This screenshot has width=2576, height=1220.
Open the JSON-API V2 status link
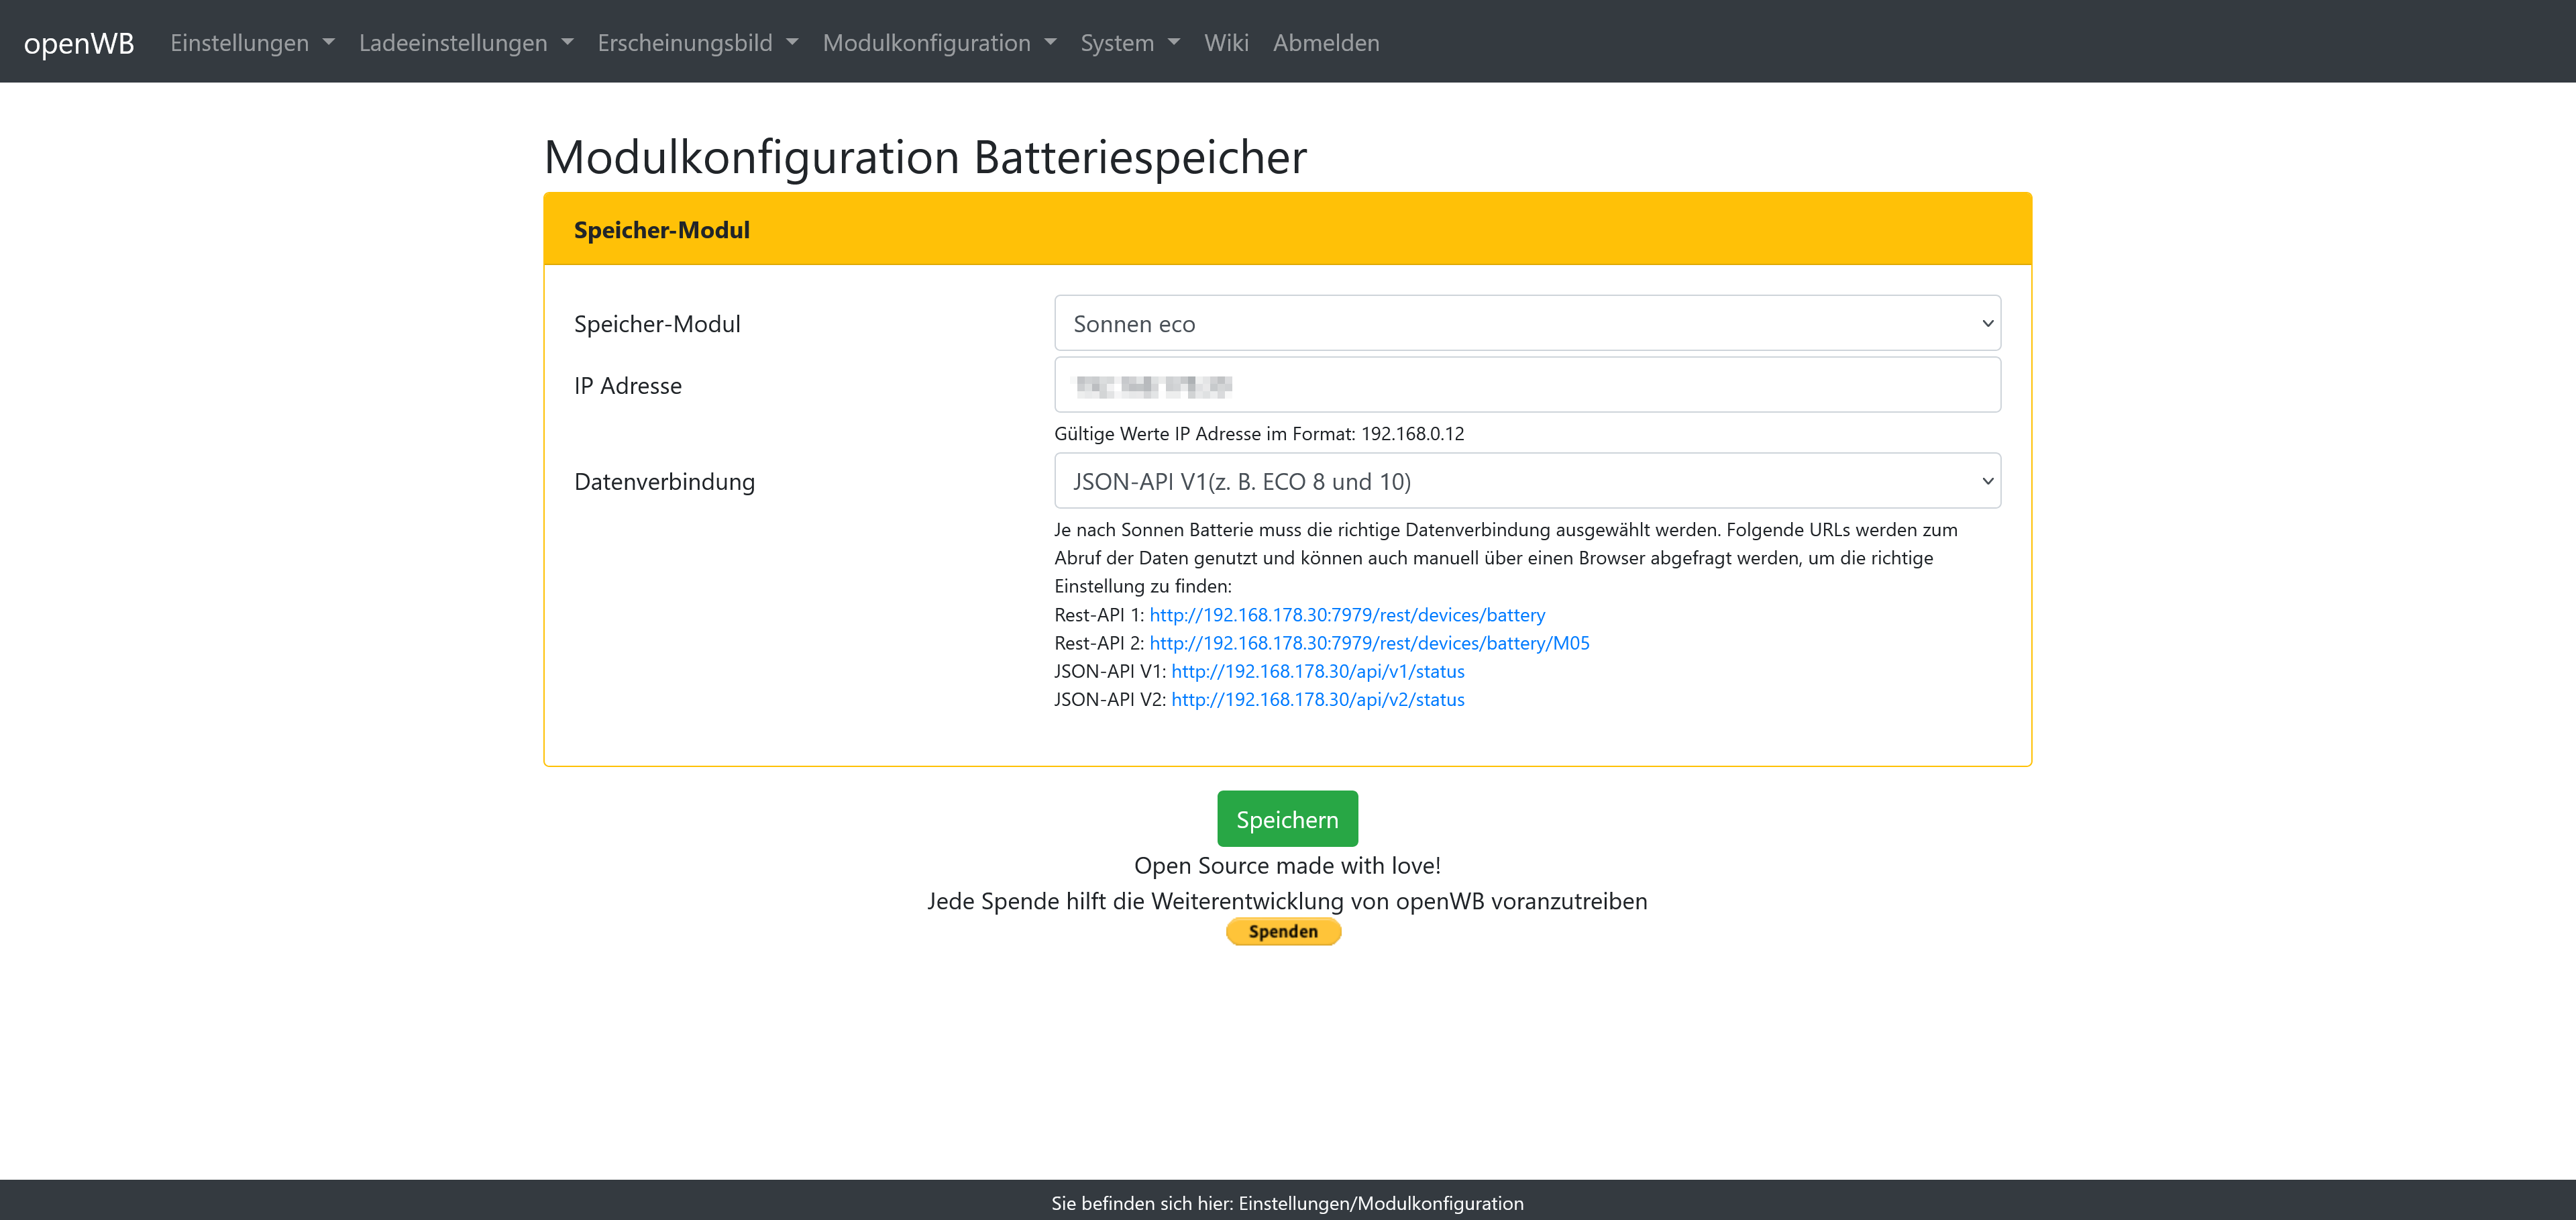1317,699
